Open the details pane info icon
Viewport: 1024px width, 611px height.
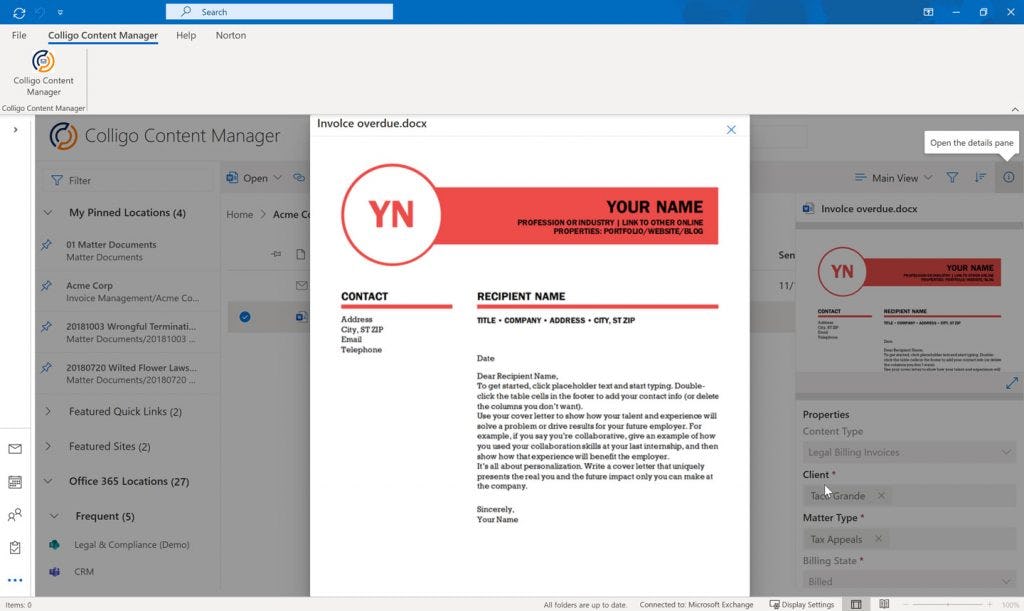[1009, 177]
